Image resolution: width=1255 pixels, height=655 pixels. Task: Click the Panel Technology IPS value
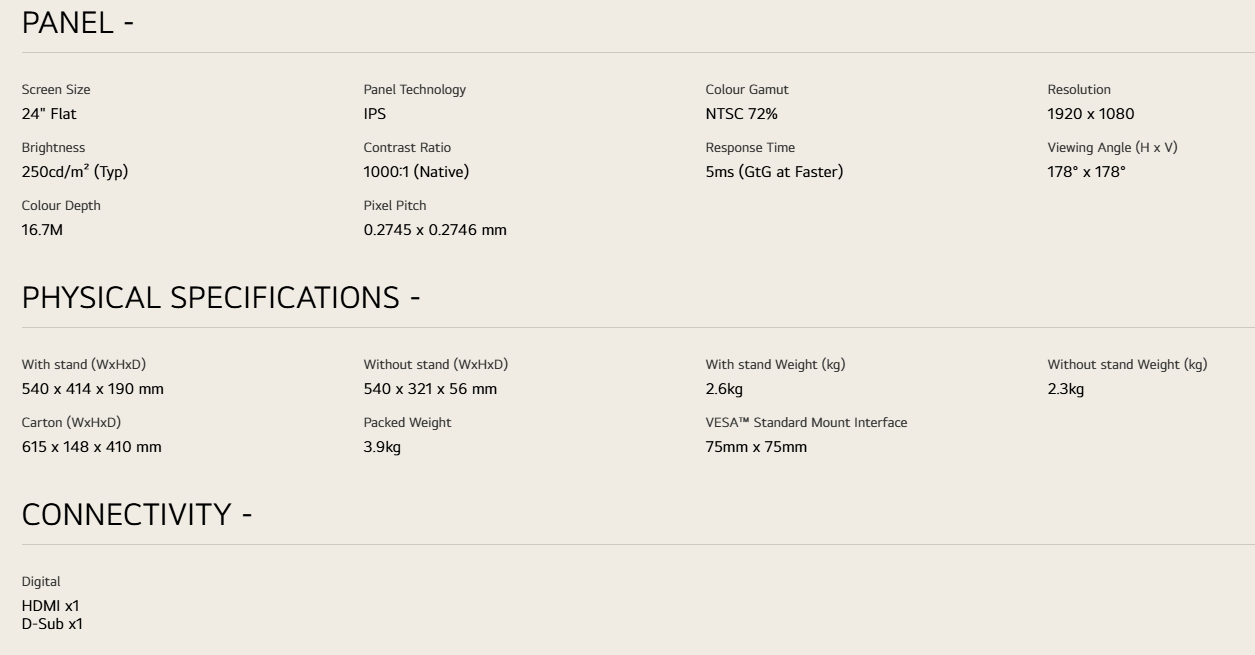[375, 114]
